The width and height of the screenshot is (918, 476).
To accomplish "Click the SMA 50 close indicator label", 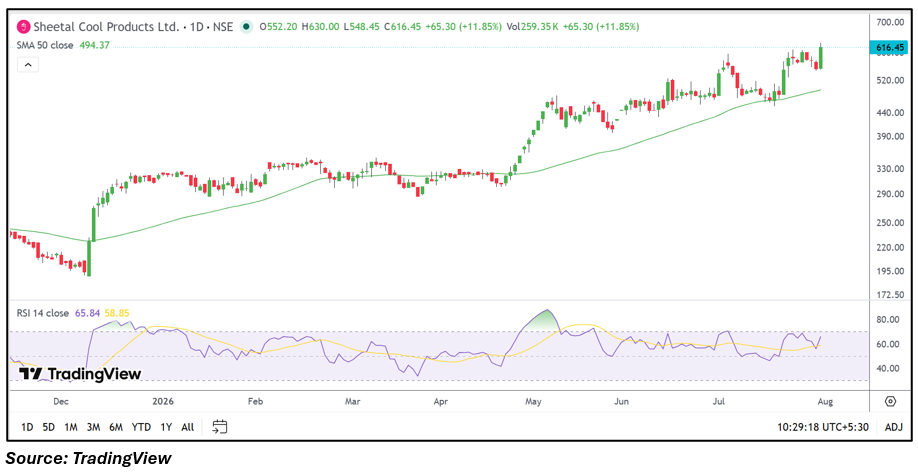I will (45, 45).
